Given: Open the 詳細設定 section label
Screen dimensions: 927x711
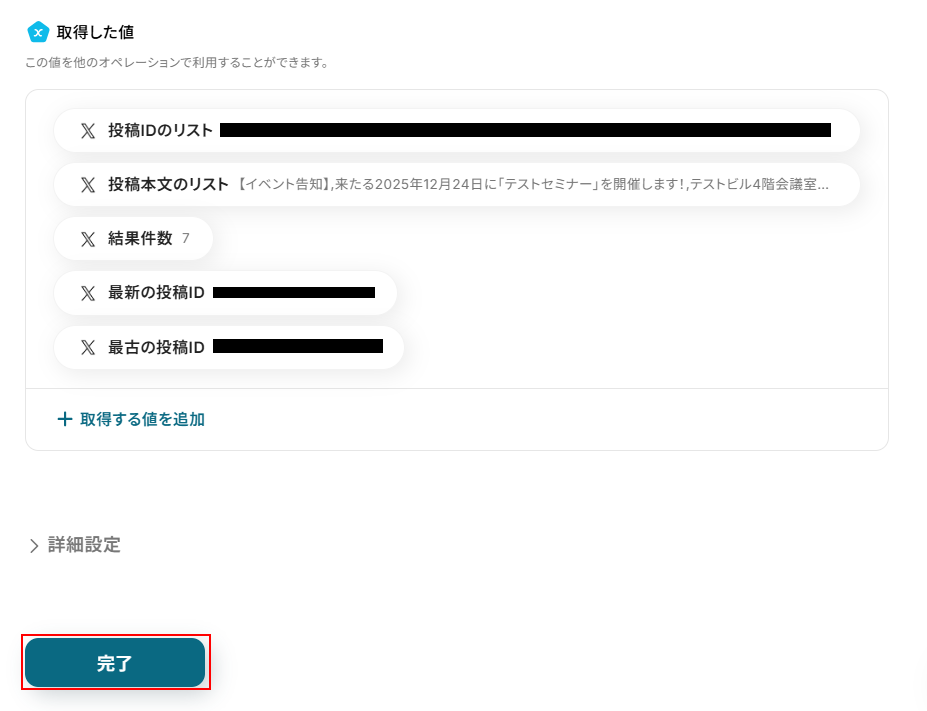Looking at the screenshot, I should pyautogui.click(x=84, y=545).
